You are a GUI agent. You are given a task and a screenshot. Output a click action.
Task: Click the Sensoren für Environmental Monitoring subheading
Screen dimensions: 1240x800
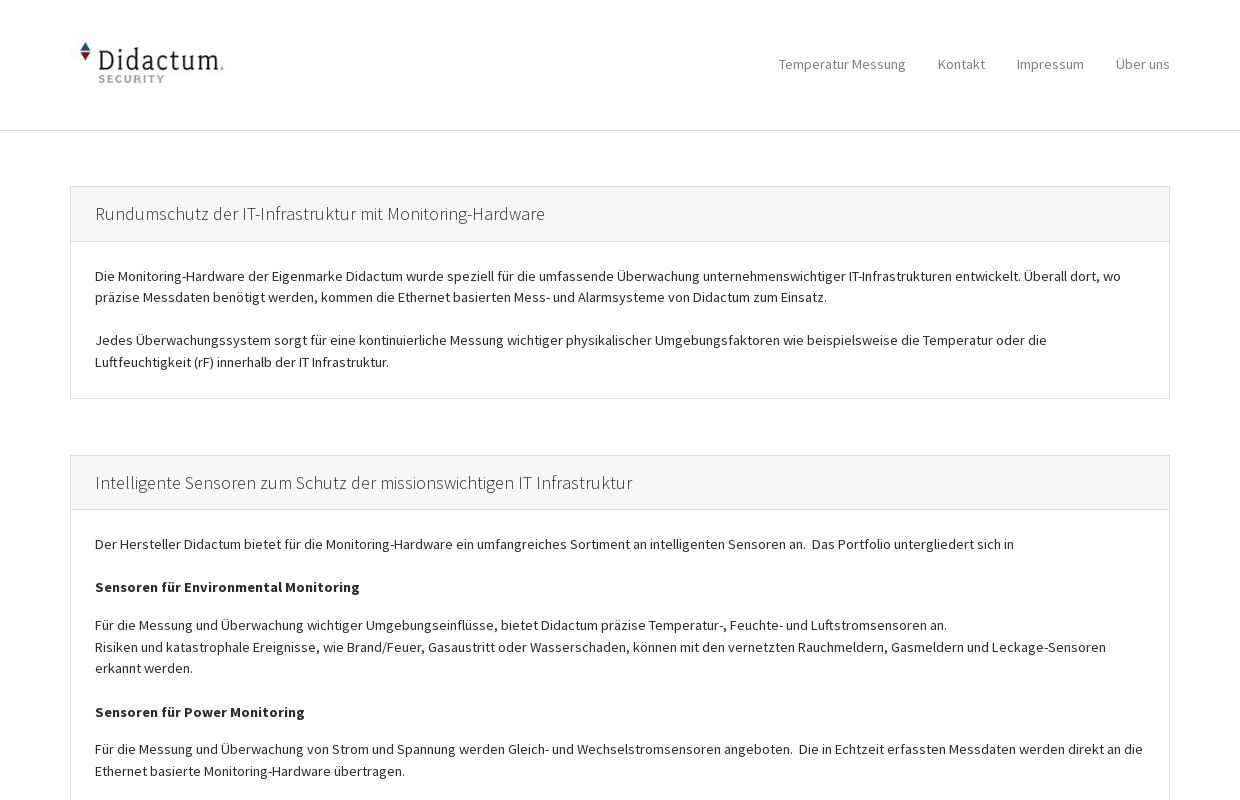pyautogui.click(x=227, y=587)
